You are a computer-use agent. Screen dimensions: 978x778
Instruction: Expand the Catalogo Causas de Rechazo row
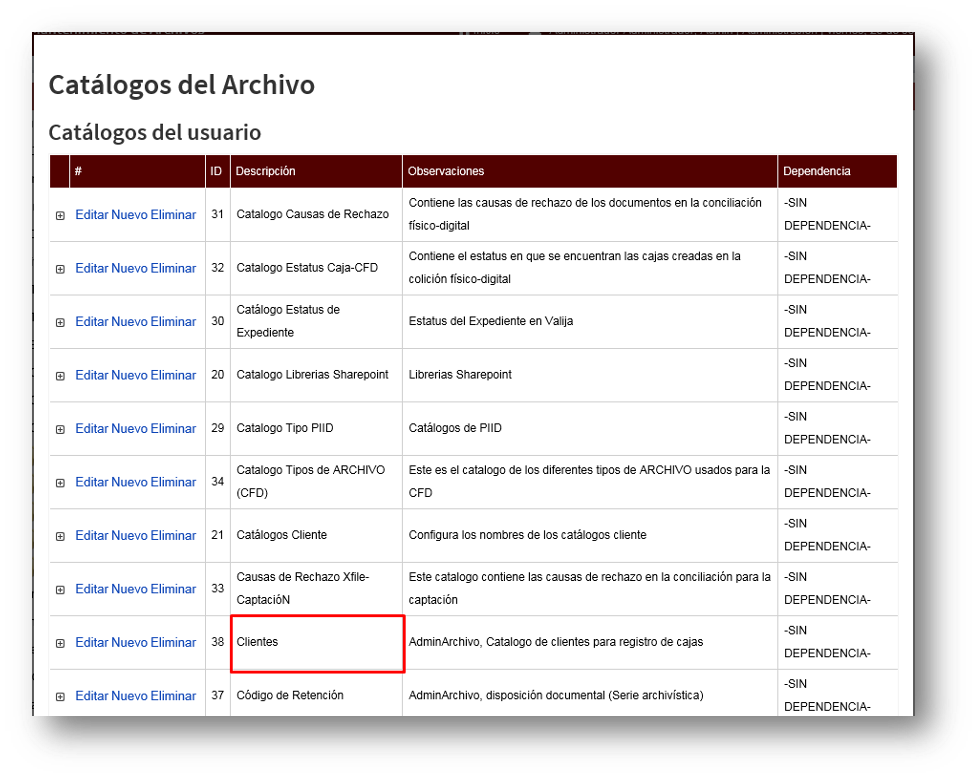tap(60, 215)
